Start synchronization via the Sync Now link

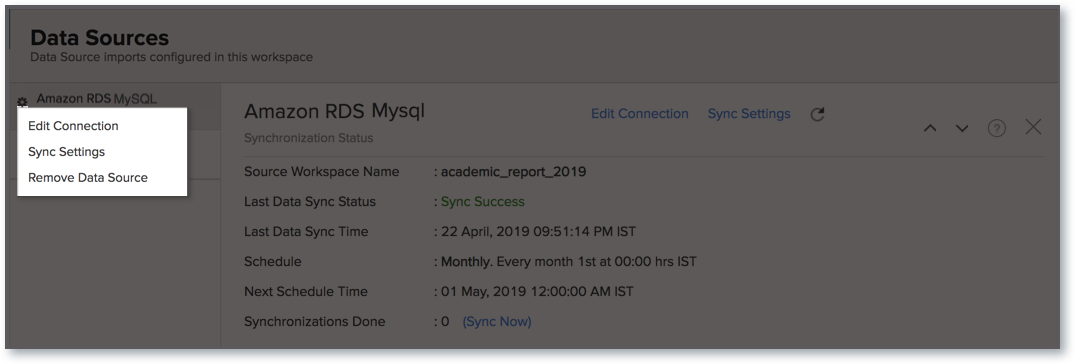tap(497, 321)
